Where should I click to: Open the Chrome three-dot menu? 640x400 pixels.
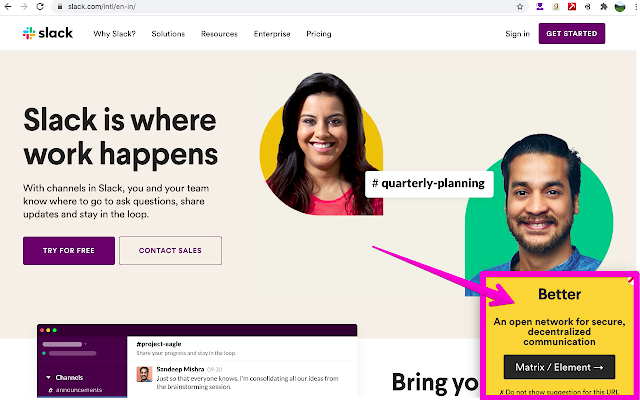tap(636, 6)
